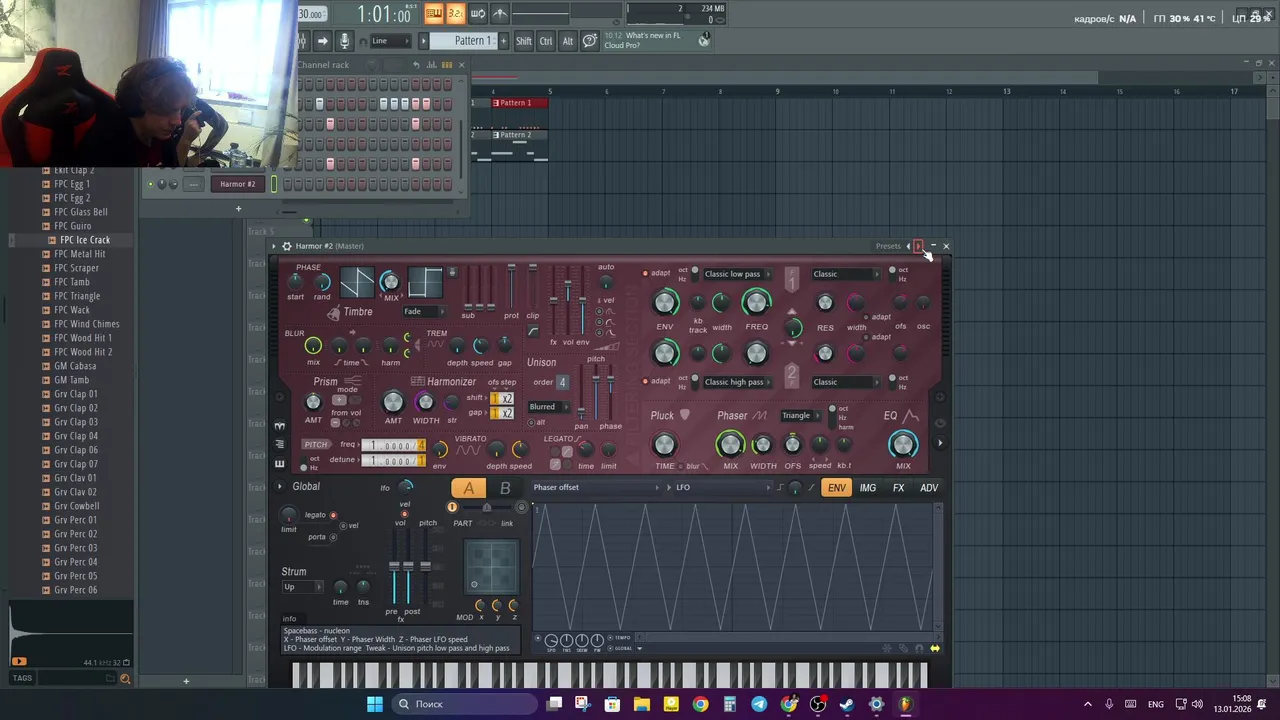Open the Telegram icon in taskbar
This screenshot has width=1280, height=720.
pyautogui.click(x=759, y=704)
